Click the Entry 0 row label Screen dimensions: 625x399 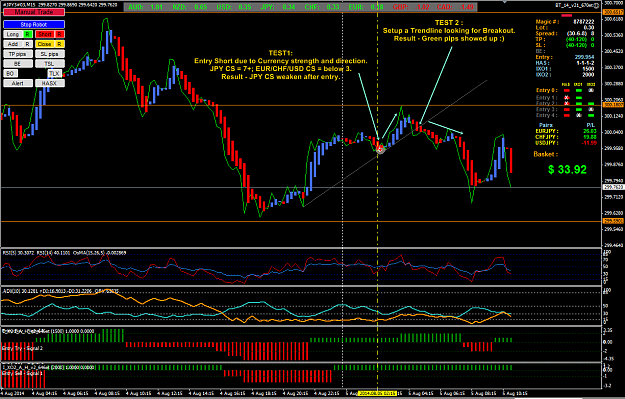coord(546,90)
